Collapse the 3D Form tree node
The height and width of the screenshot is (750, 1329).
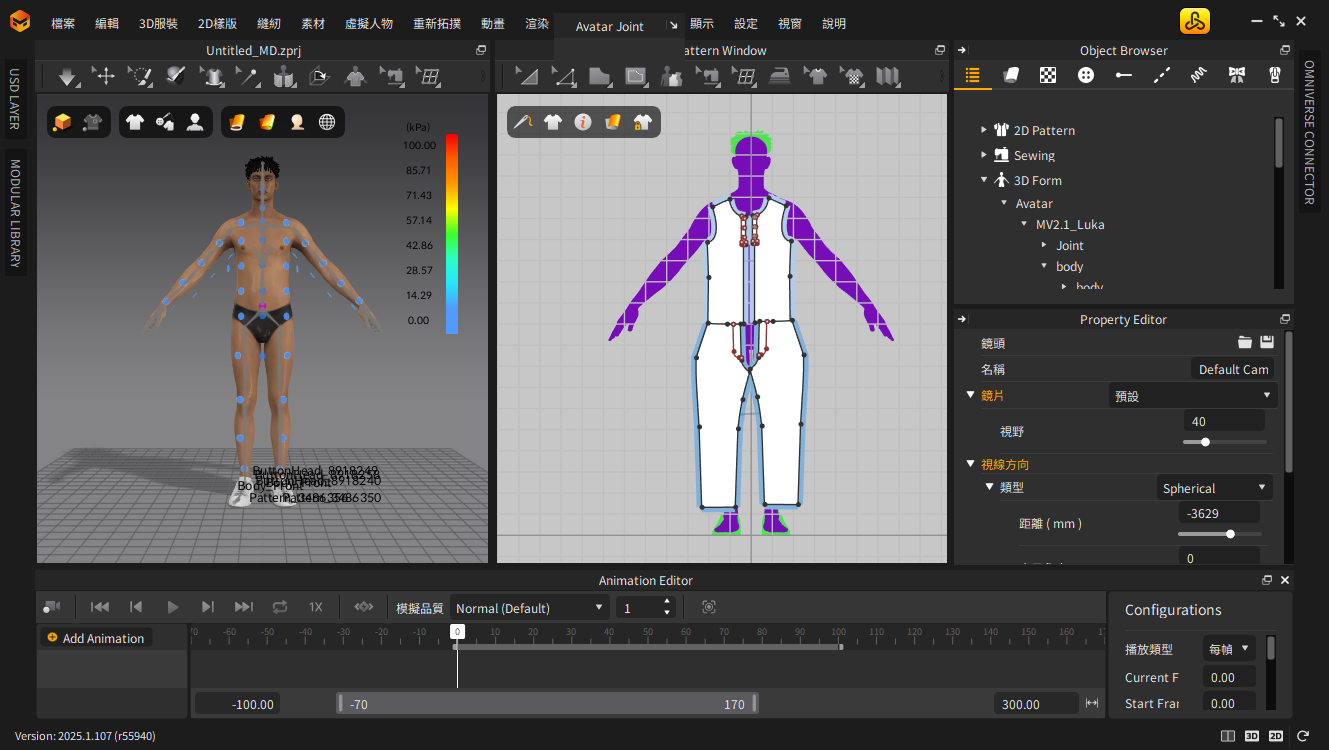[x=984, y=180]
